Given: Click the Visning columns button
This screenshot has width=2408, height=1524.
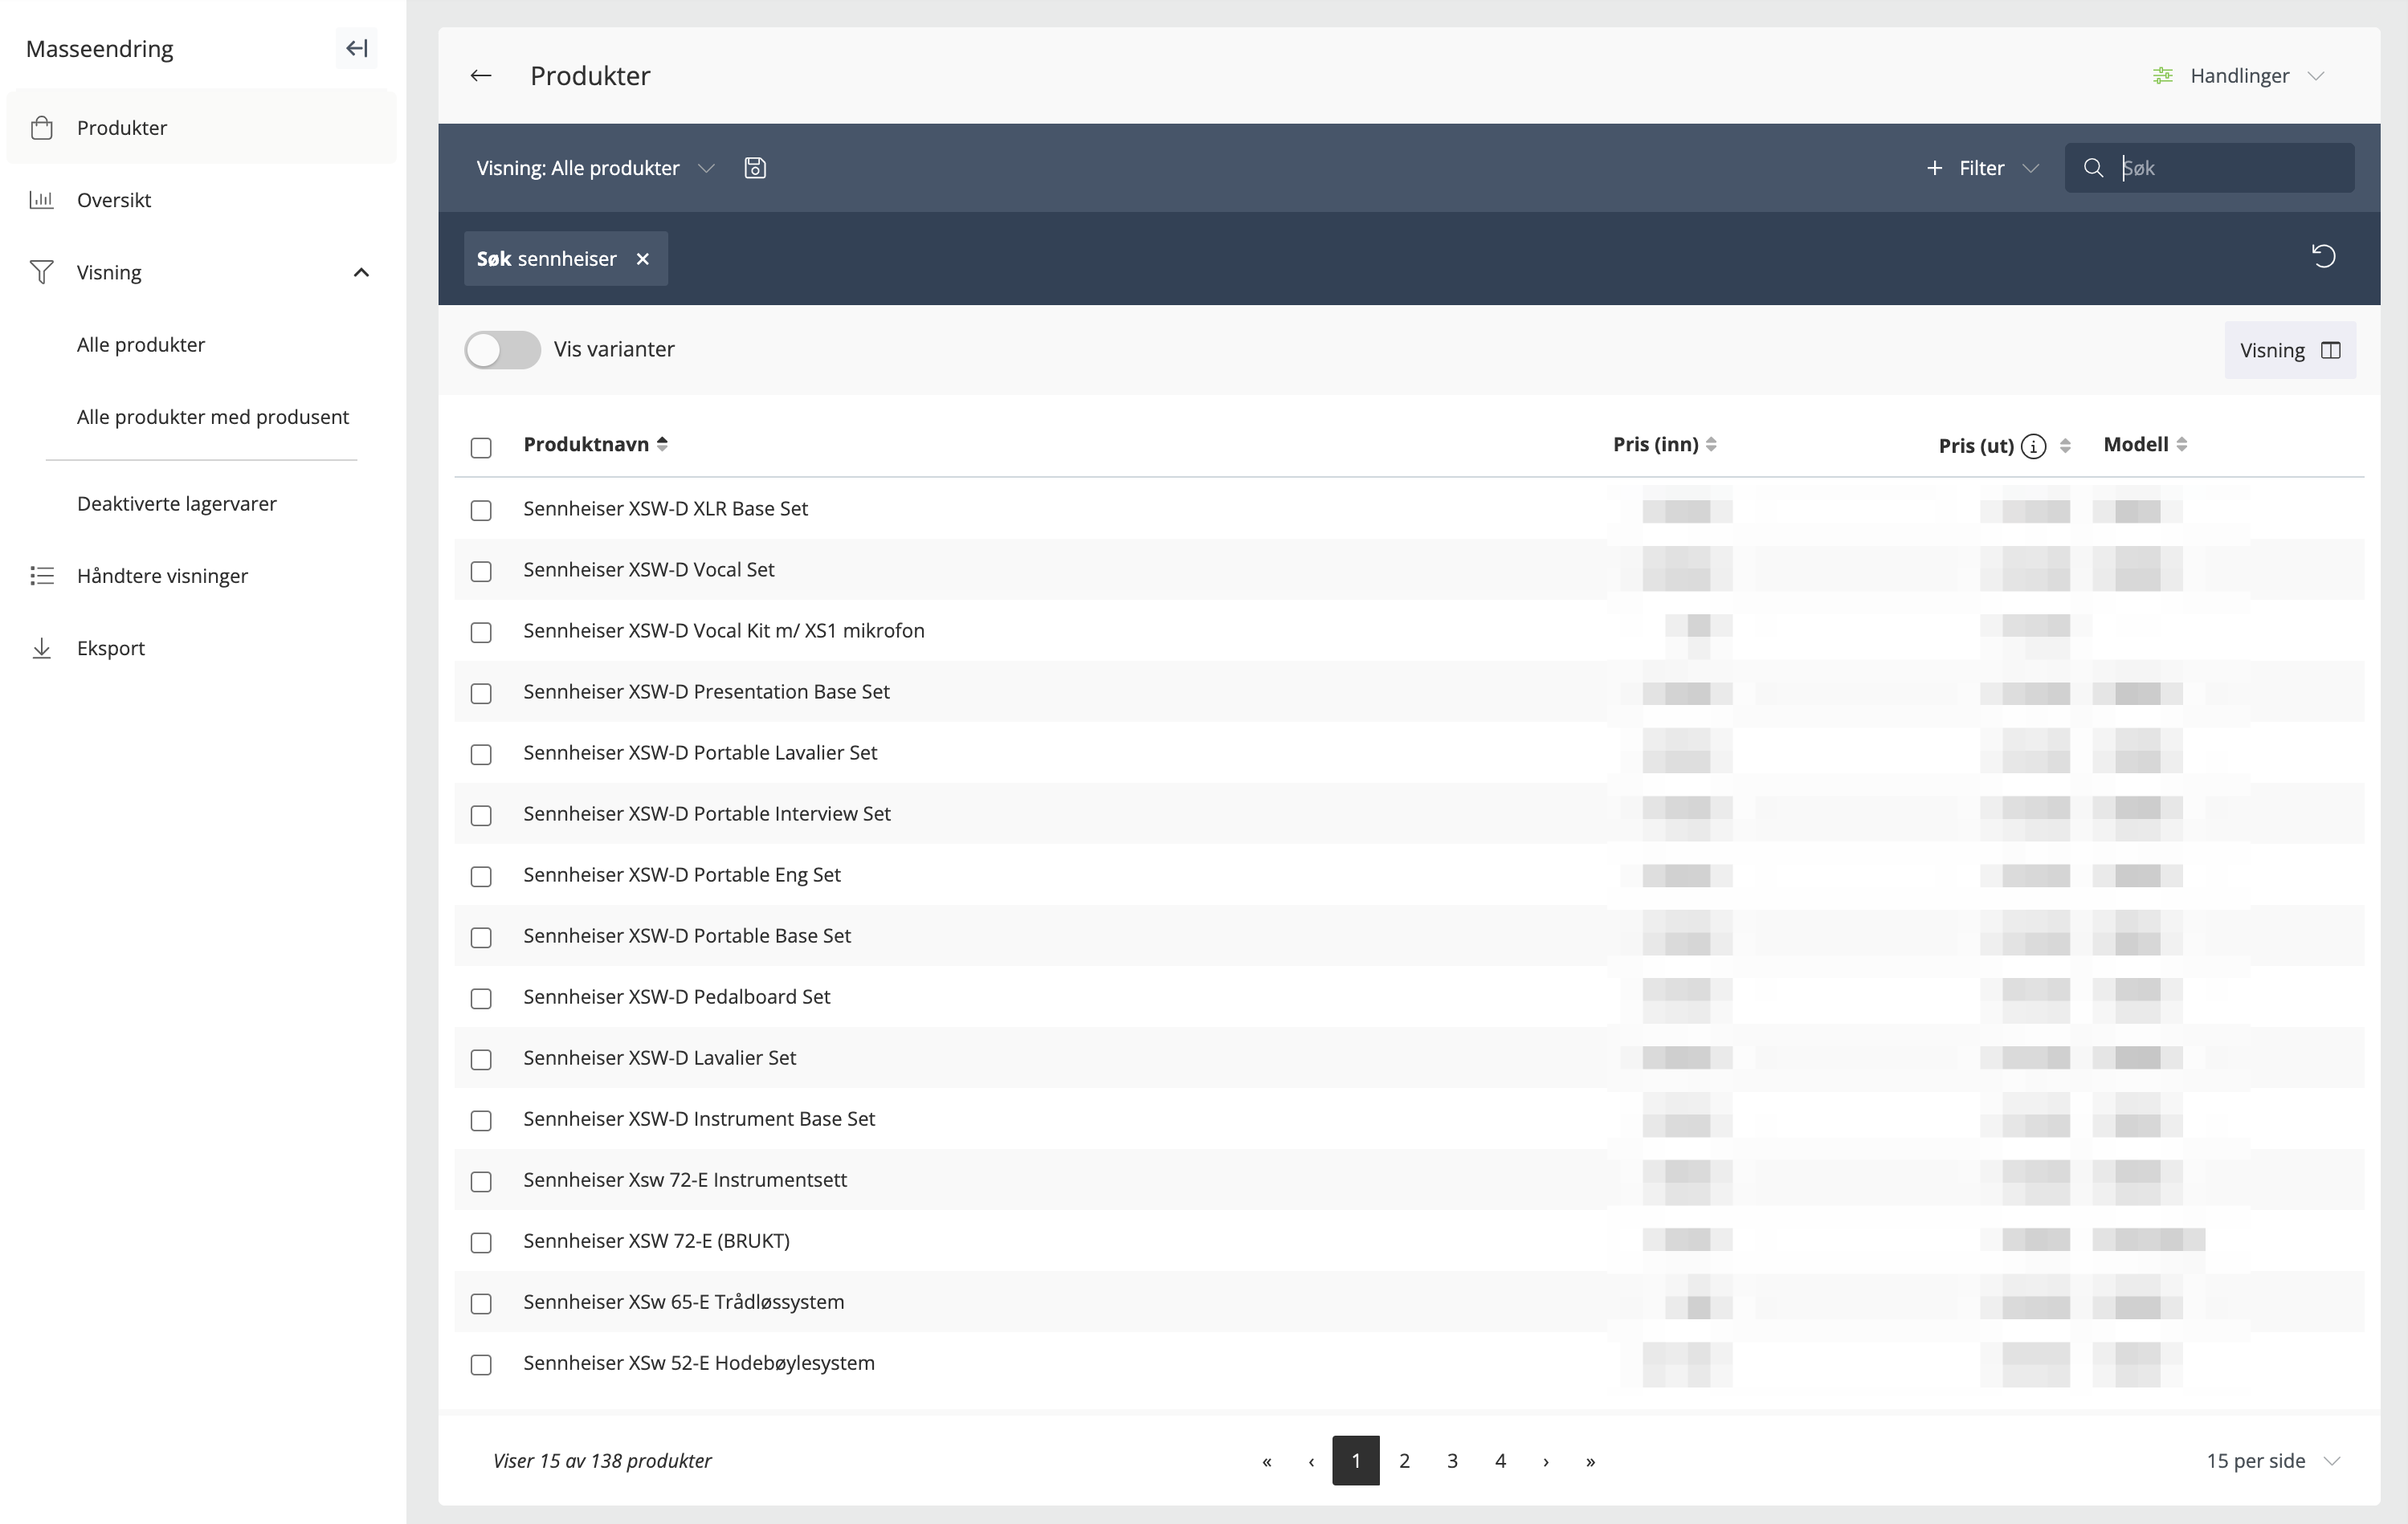Looking at the screenshot, I should click(x=2289, y=350).
